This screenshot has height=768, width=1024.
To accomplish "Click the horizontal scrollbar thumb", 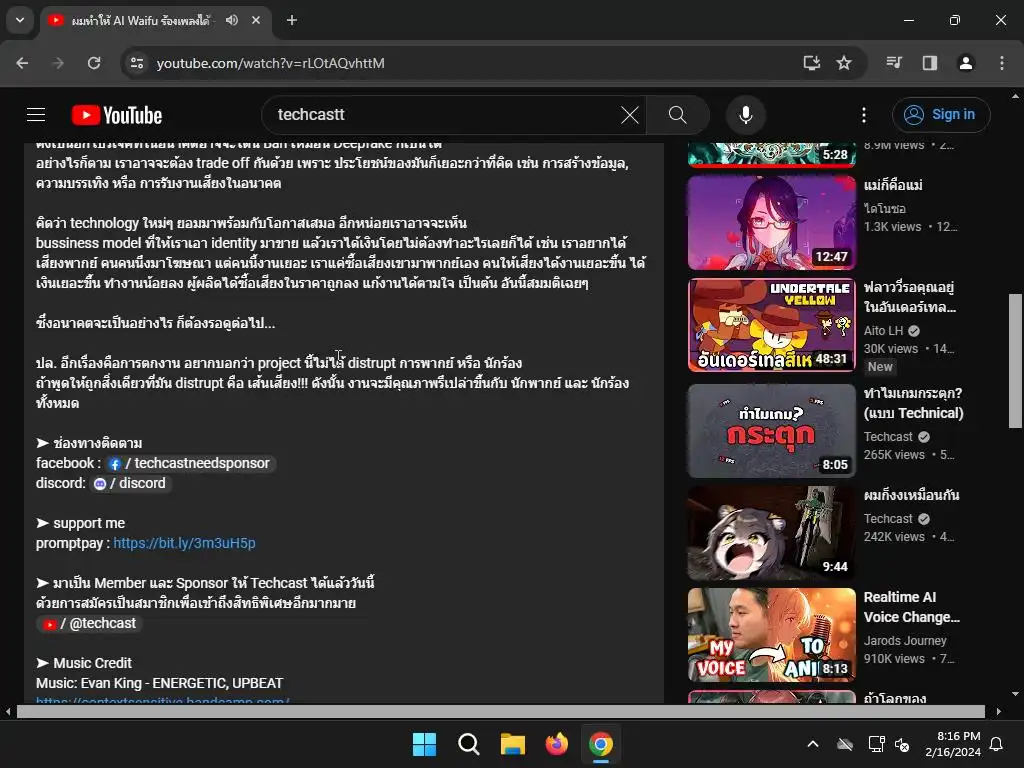I will click(x=500, y=711).
